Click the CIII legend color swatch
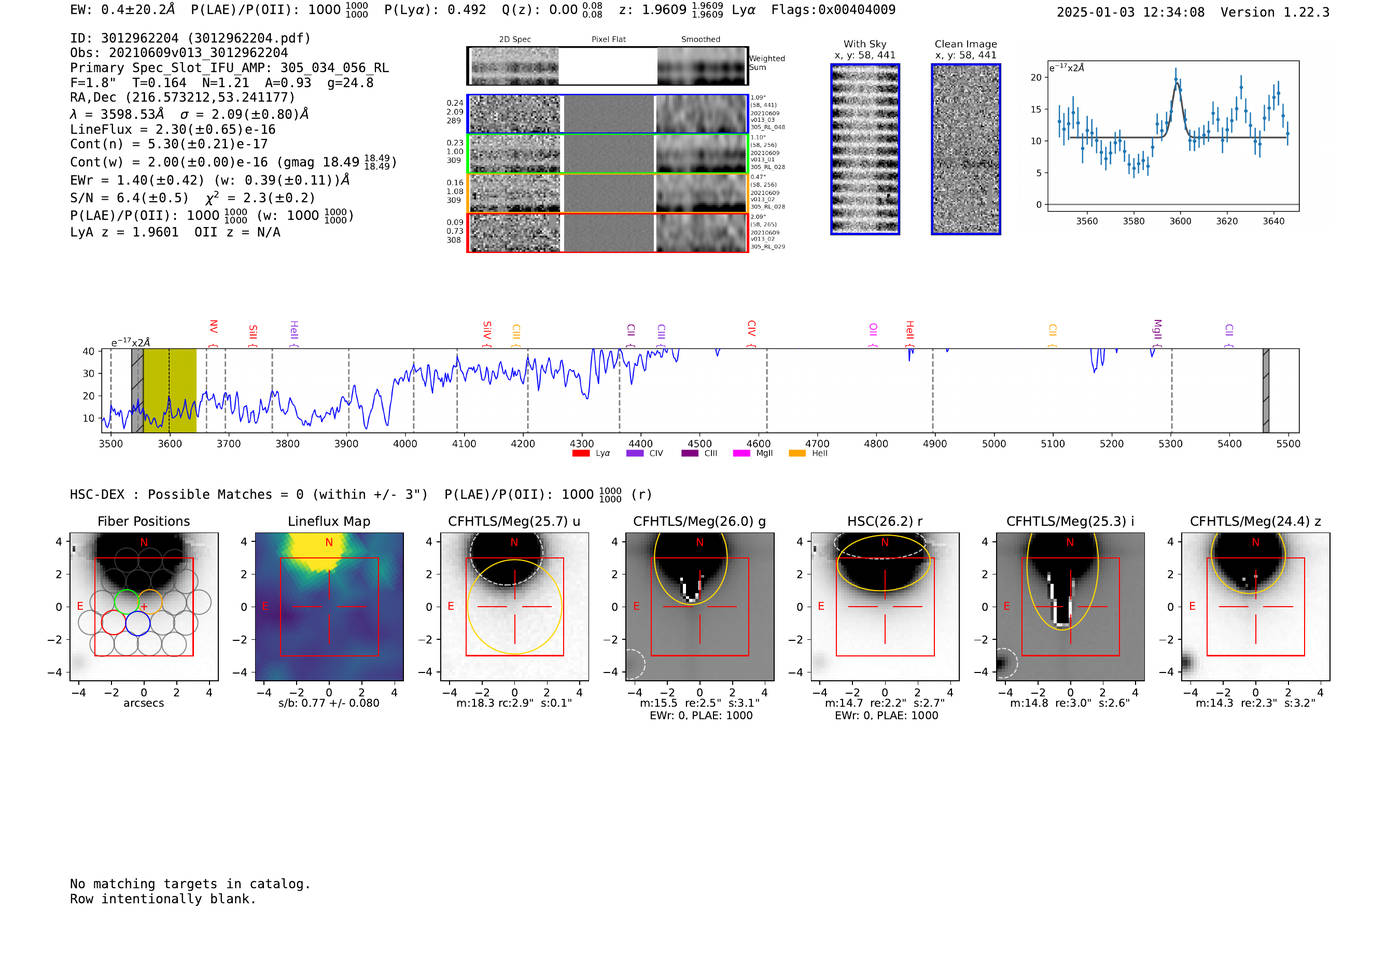The width and height of the screenshot is (1400, 953). tap(690, 454)
